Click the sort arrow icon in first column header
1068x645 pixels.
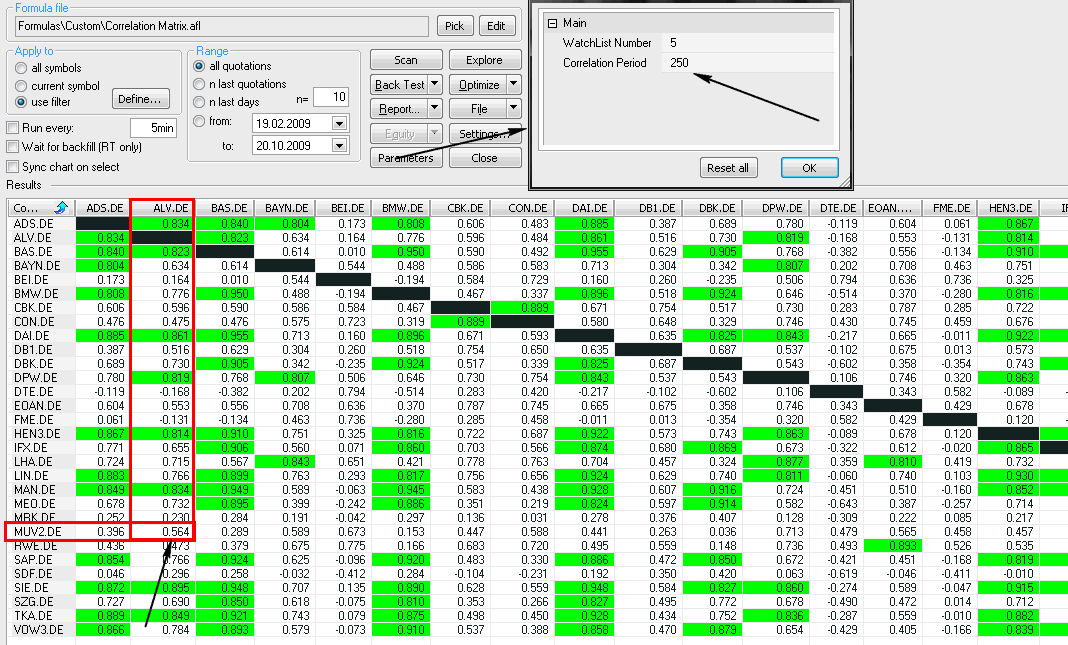(x=62, y=208)
